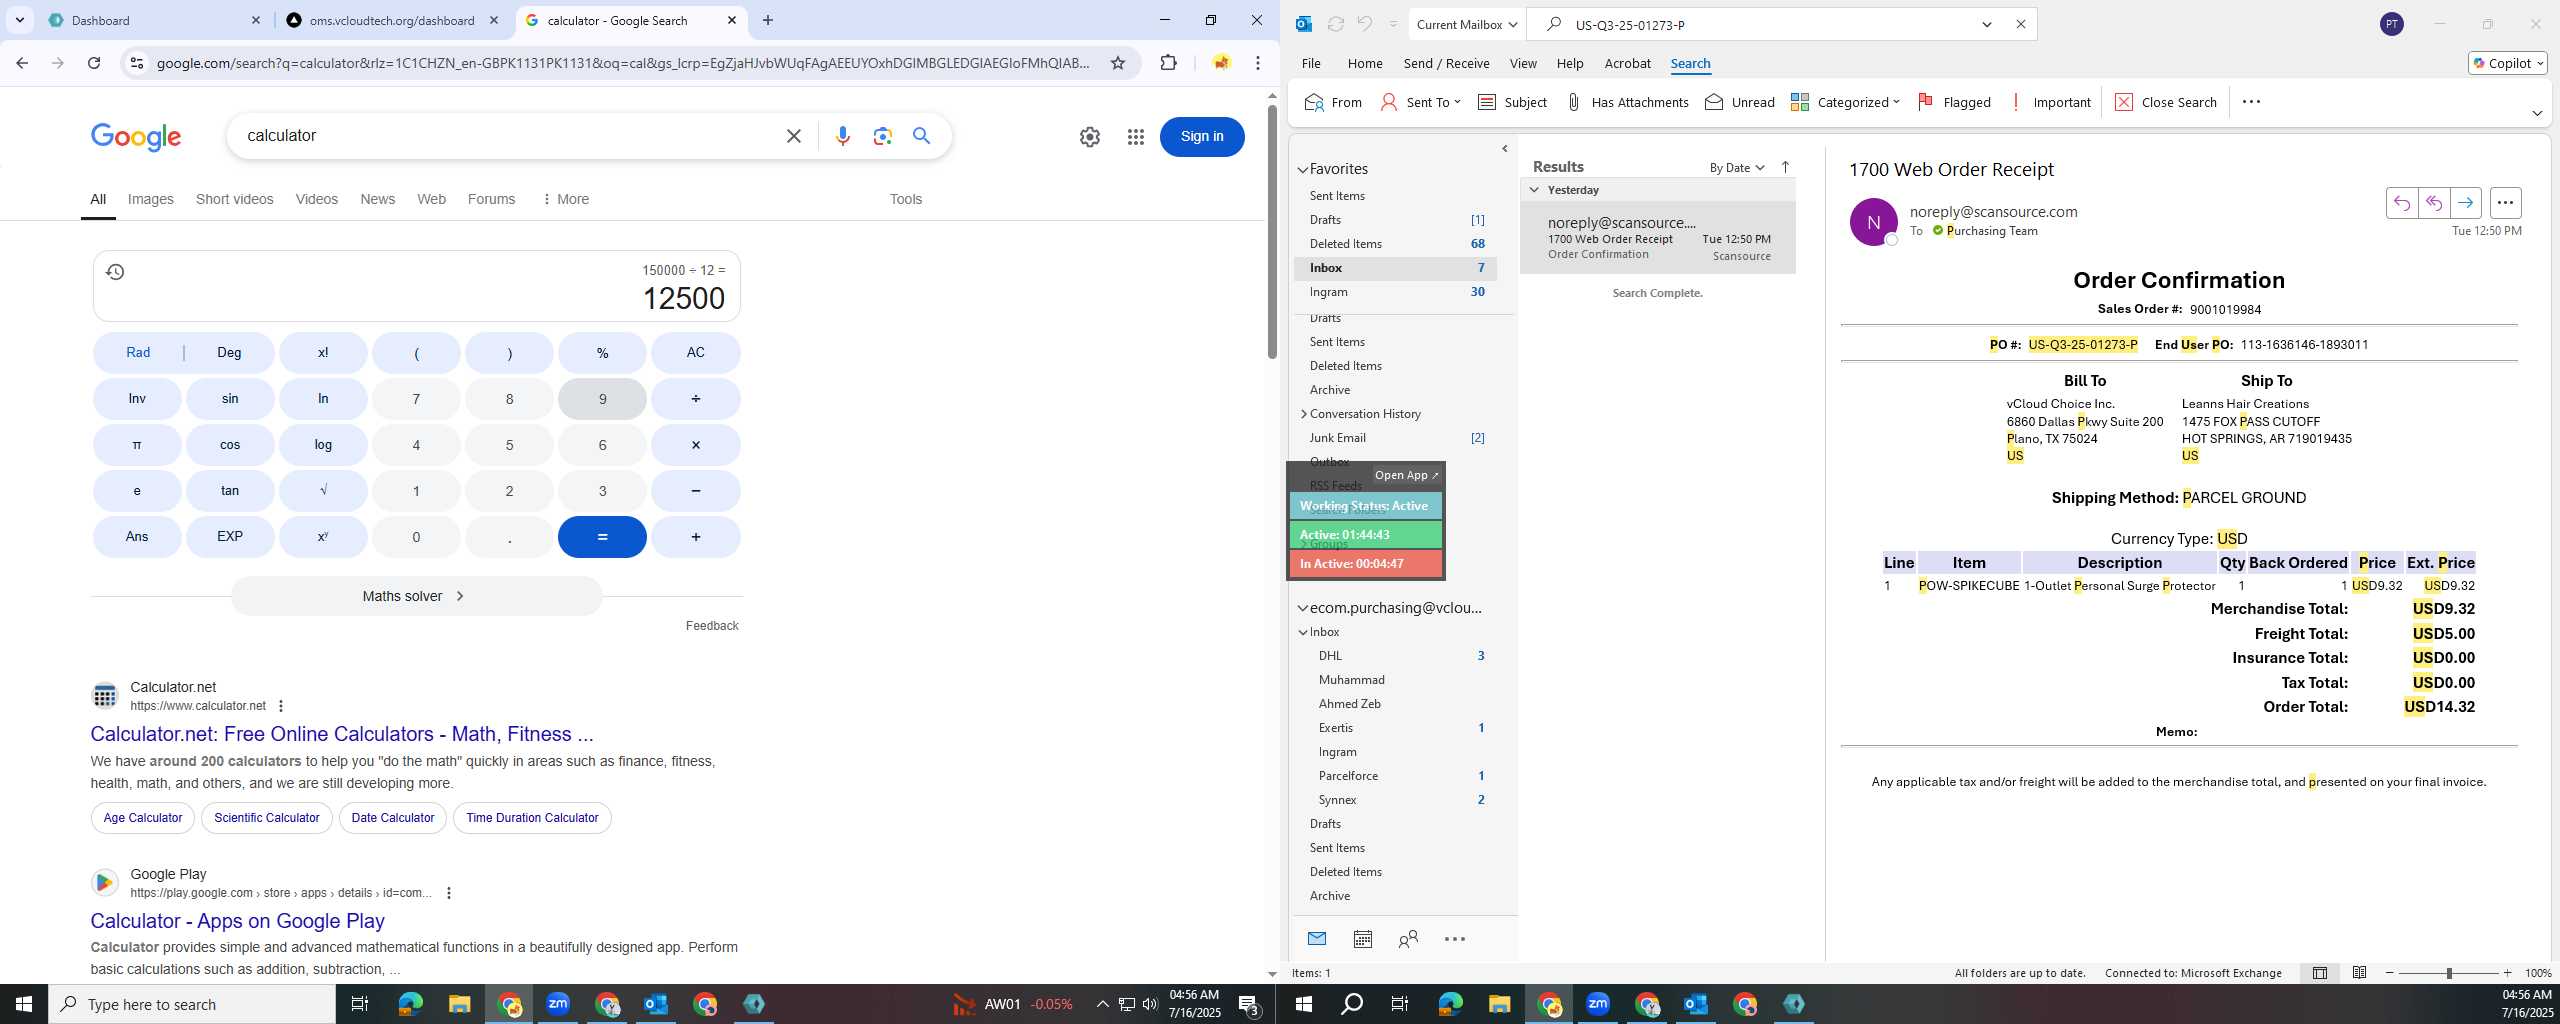Reload the Chrome page

click(x=94, y=63)
